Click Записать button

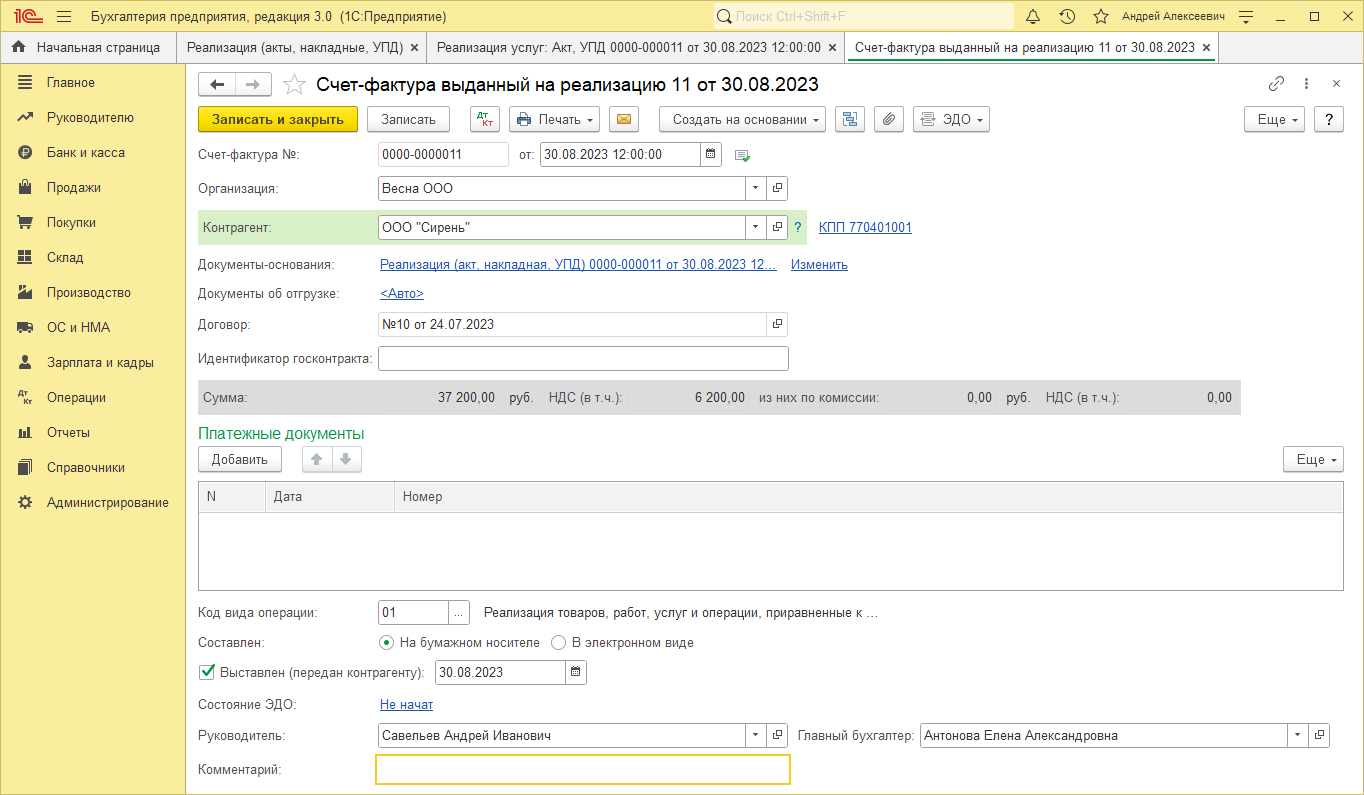[x=408, y=119]
